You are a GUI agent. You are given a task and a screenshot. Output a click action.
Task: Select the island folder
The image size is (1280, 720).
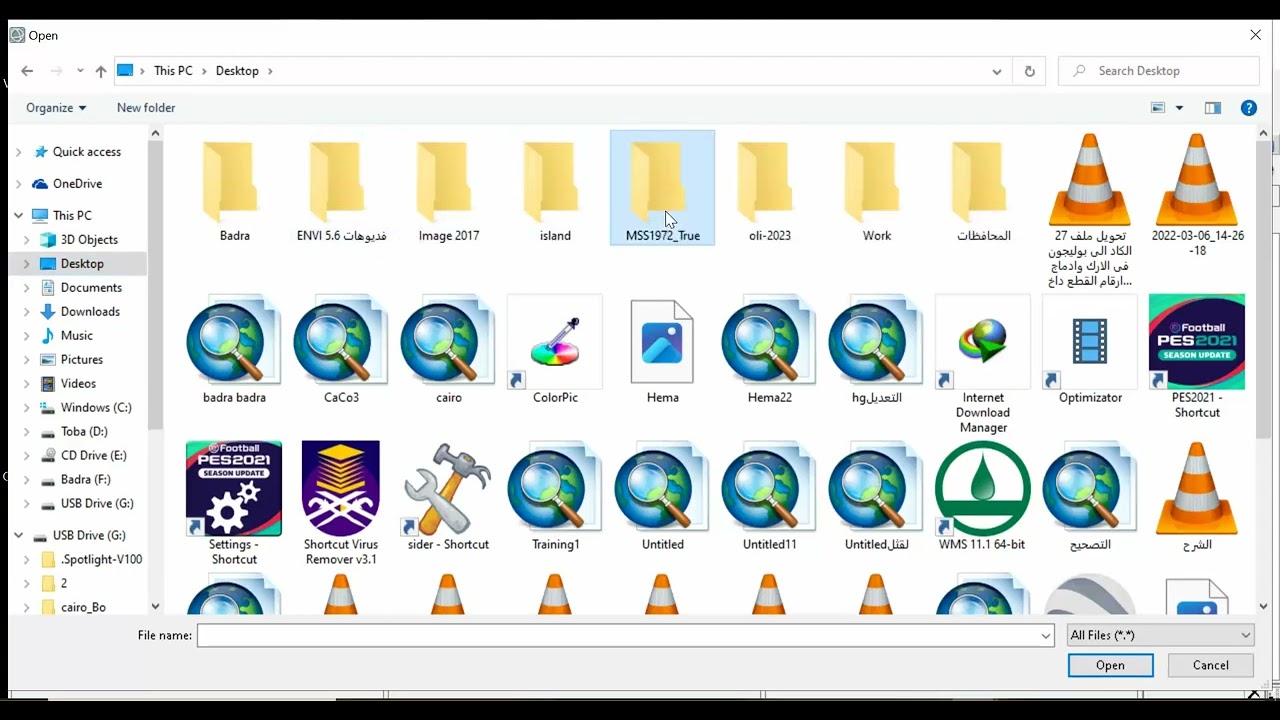click(x=555, y=190)
